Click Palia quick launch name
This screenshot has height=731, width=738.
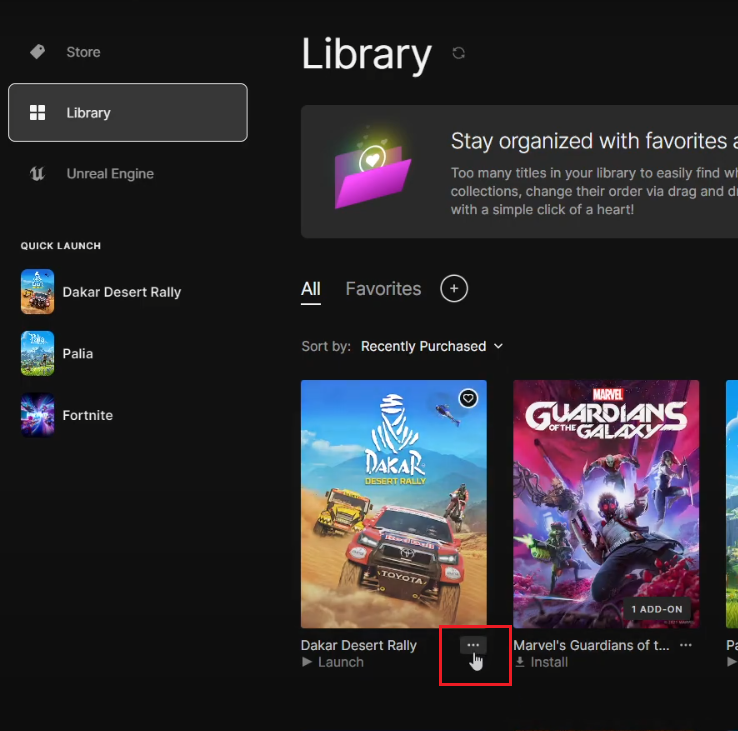(x=78, y=353)
